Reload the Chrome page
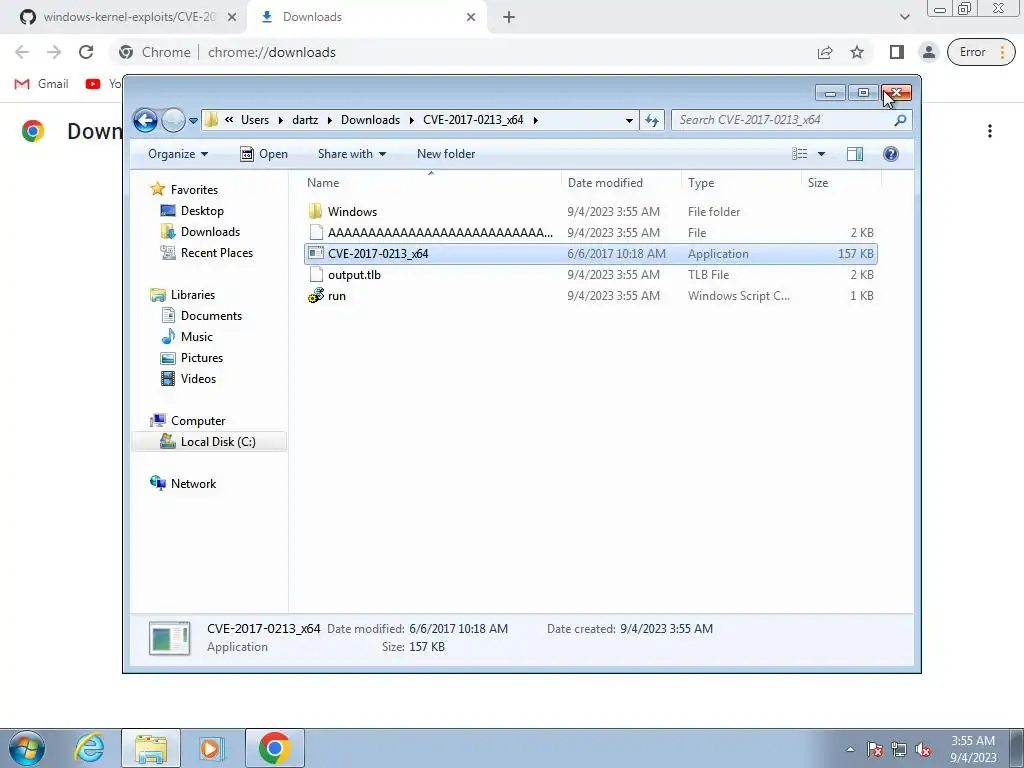Viewport: 1024px width, 768px height. 86,52
